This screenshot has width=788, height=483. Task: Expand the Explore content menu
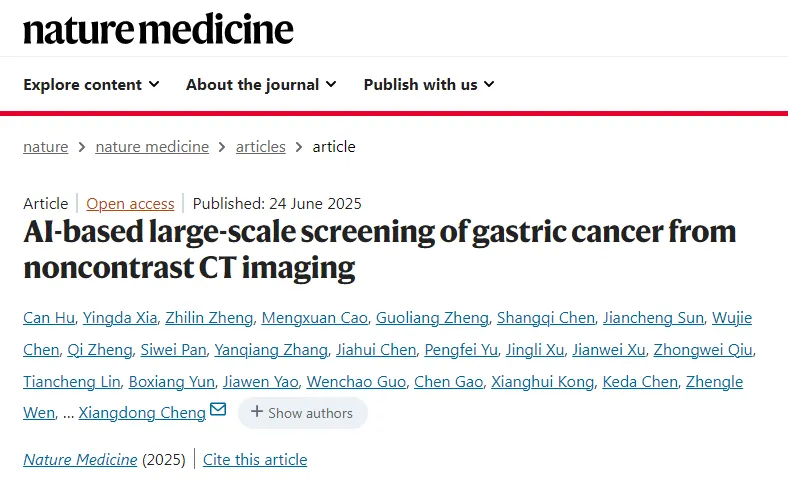(x=91, y=85)
